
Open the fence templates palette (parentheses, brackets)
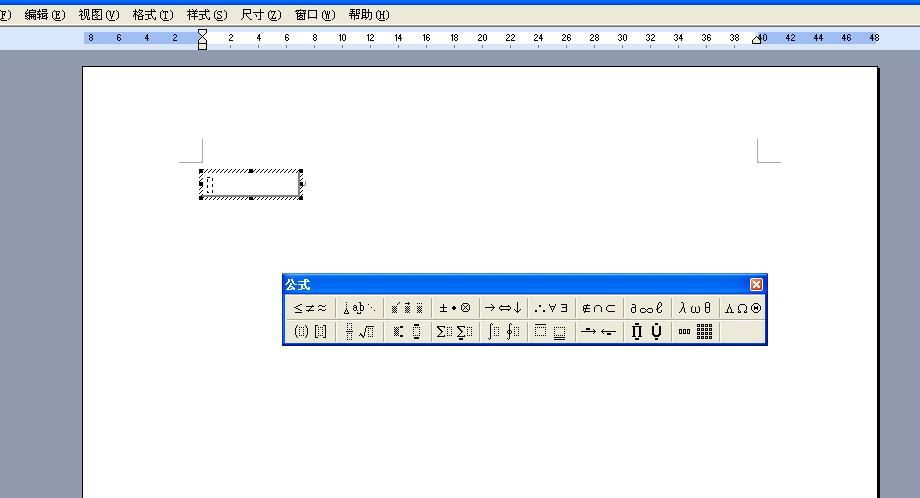(x=310, y=331)
